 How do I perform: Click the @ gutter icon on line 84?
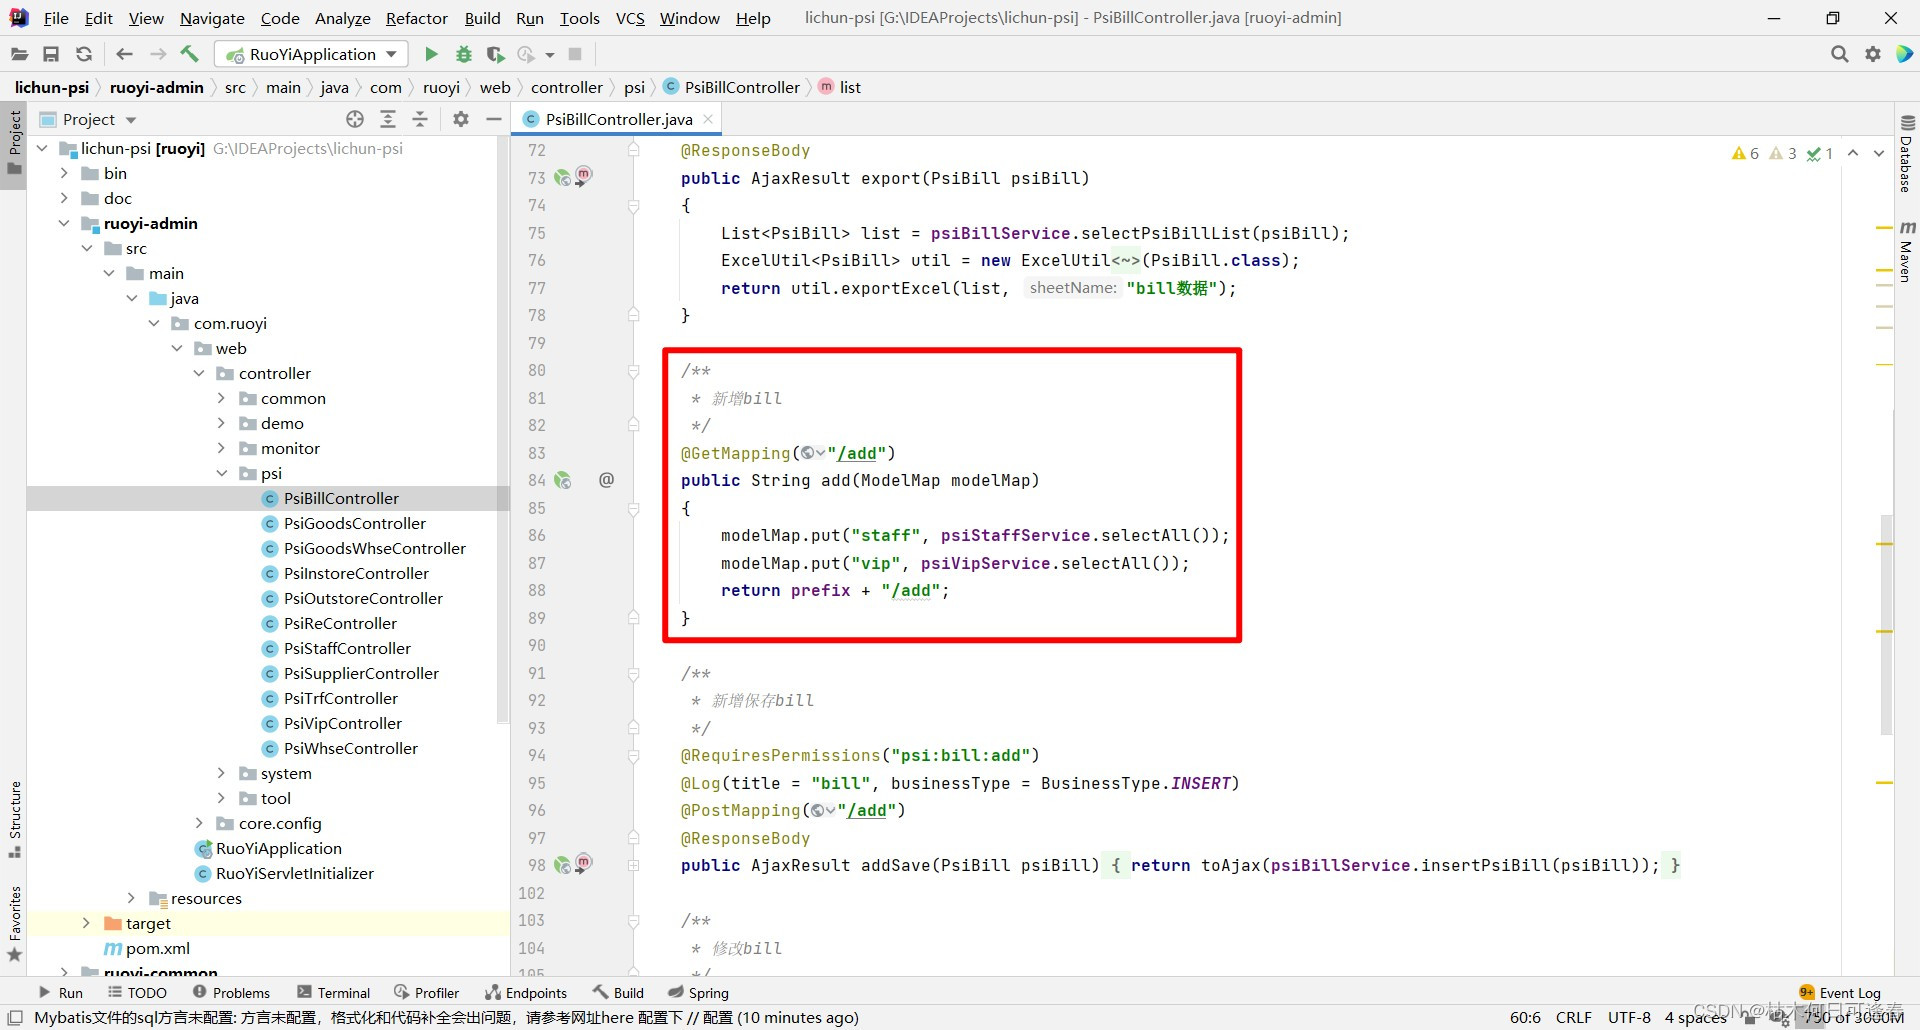pyautogui.click(x=606, y=480)
